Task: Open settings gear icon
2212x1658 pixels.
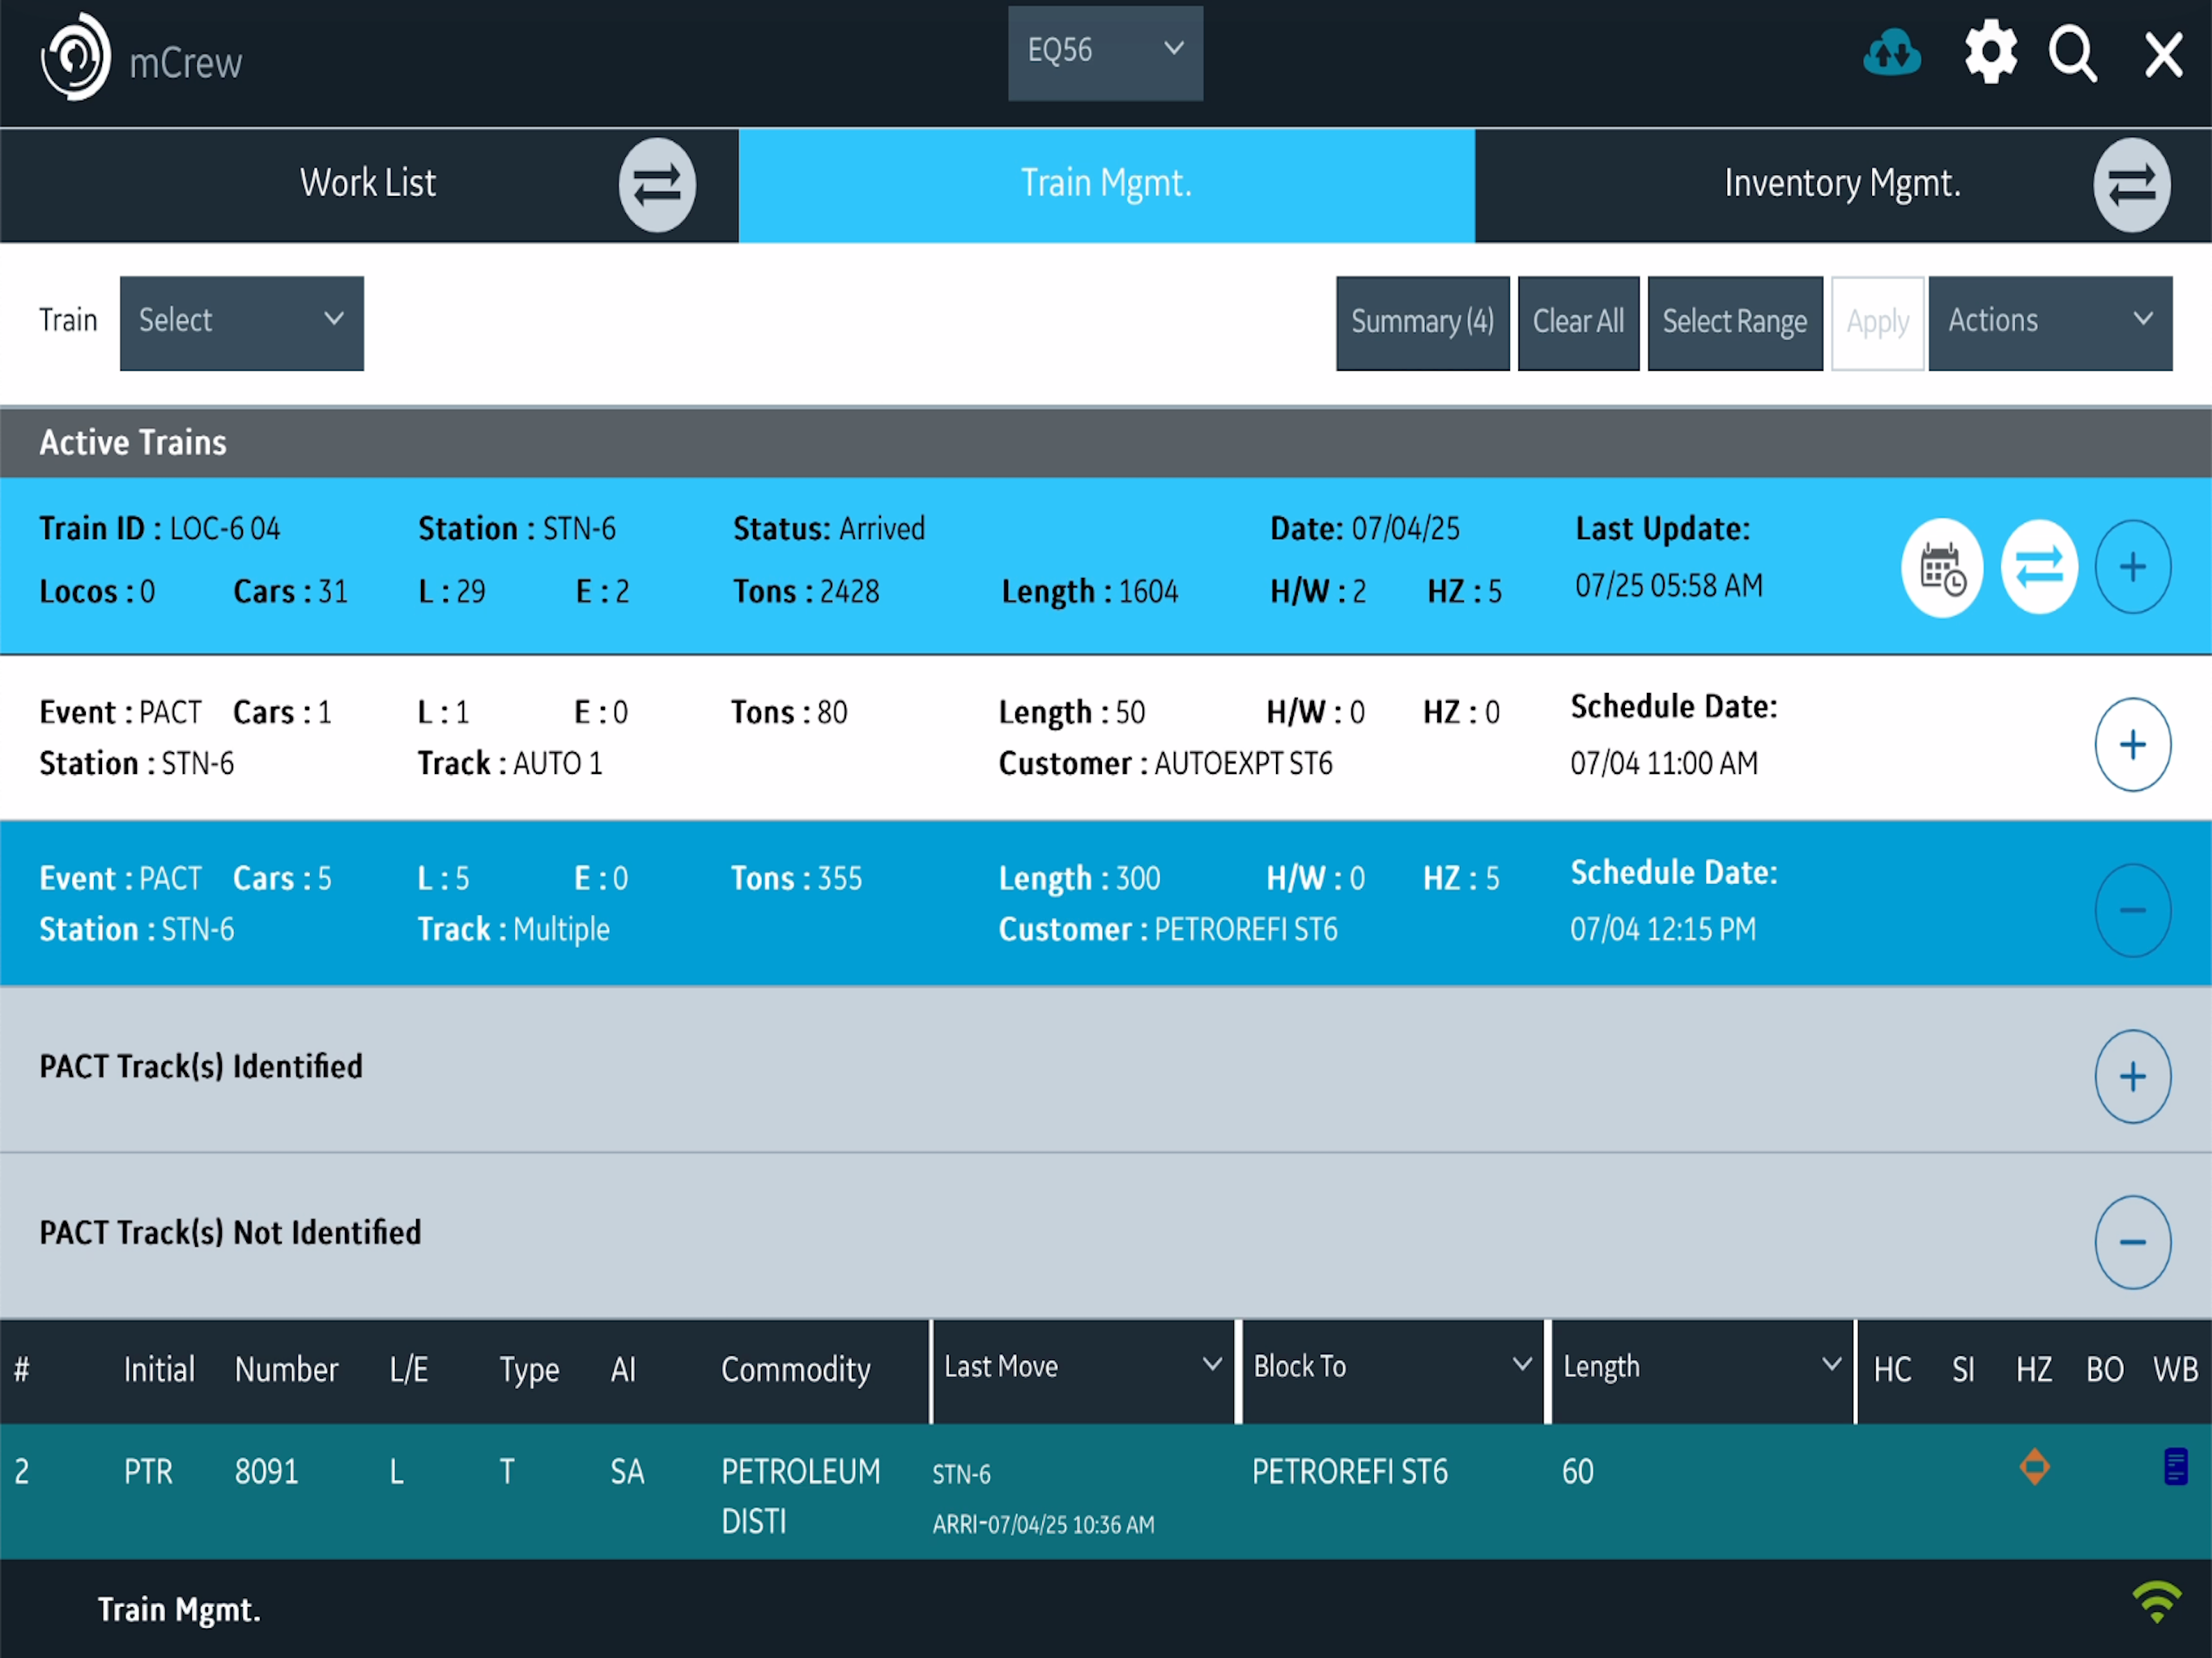Action: click(1990, 52)
